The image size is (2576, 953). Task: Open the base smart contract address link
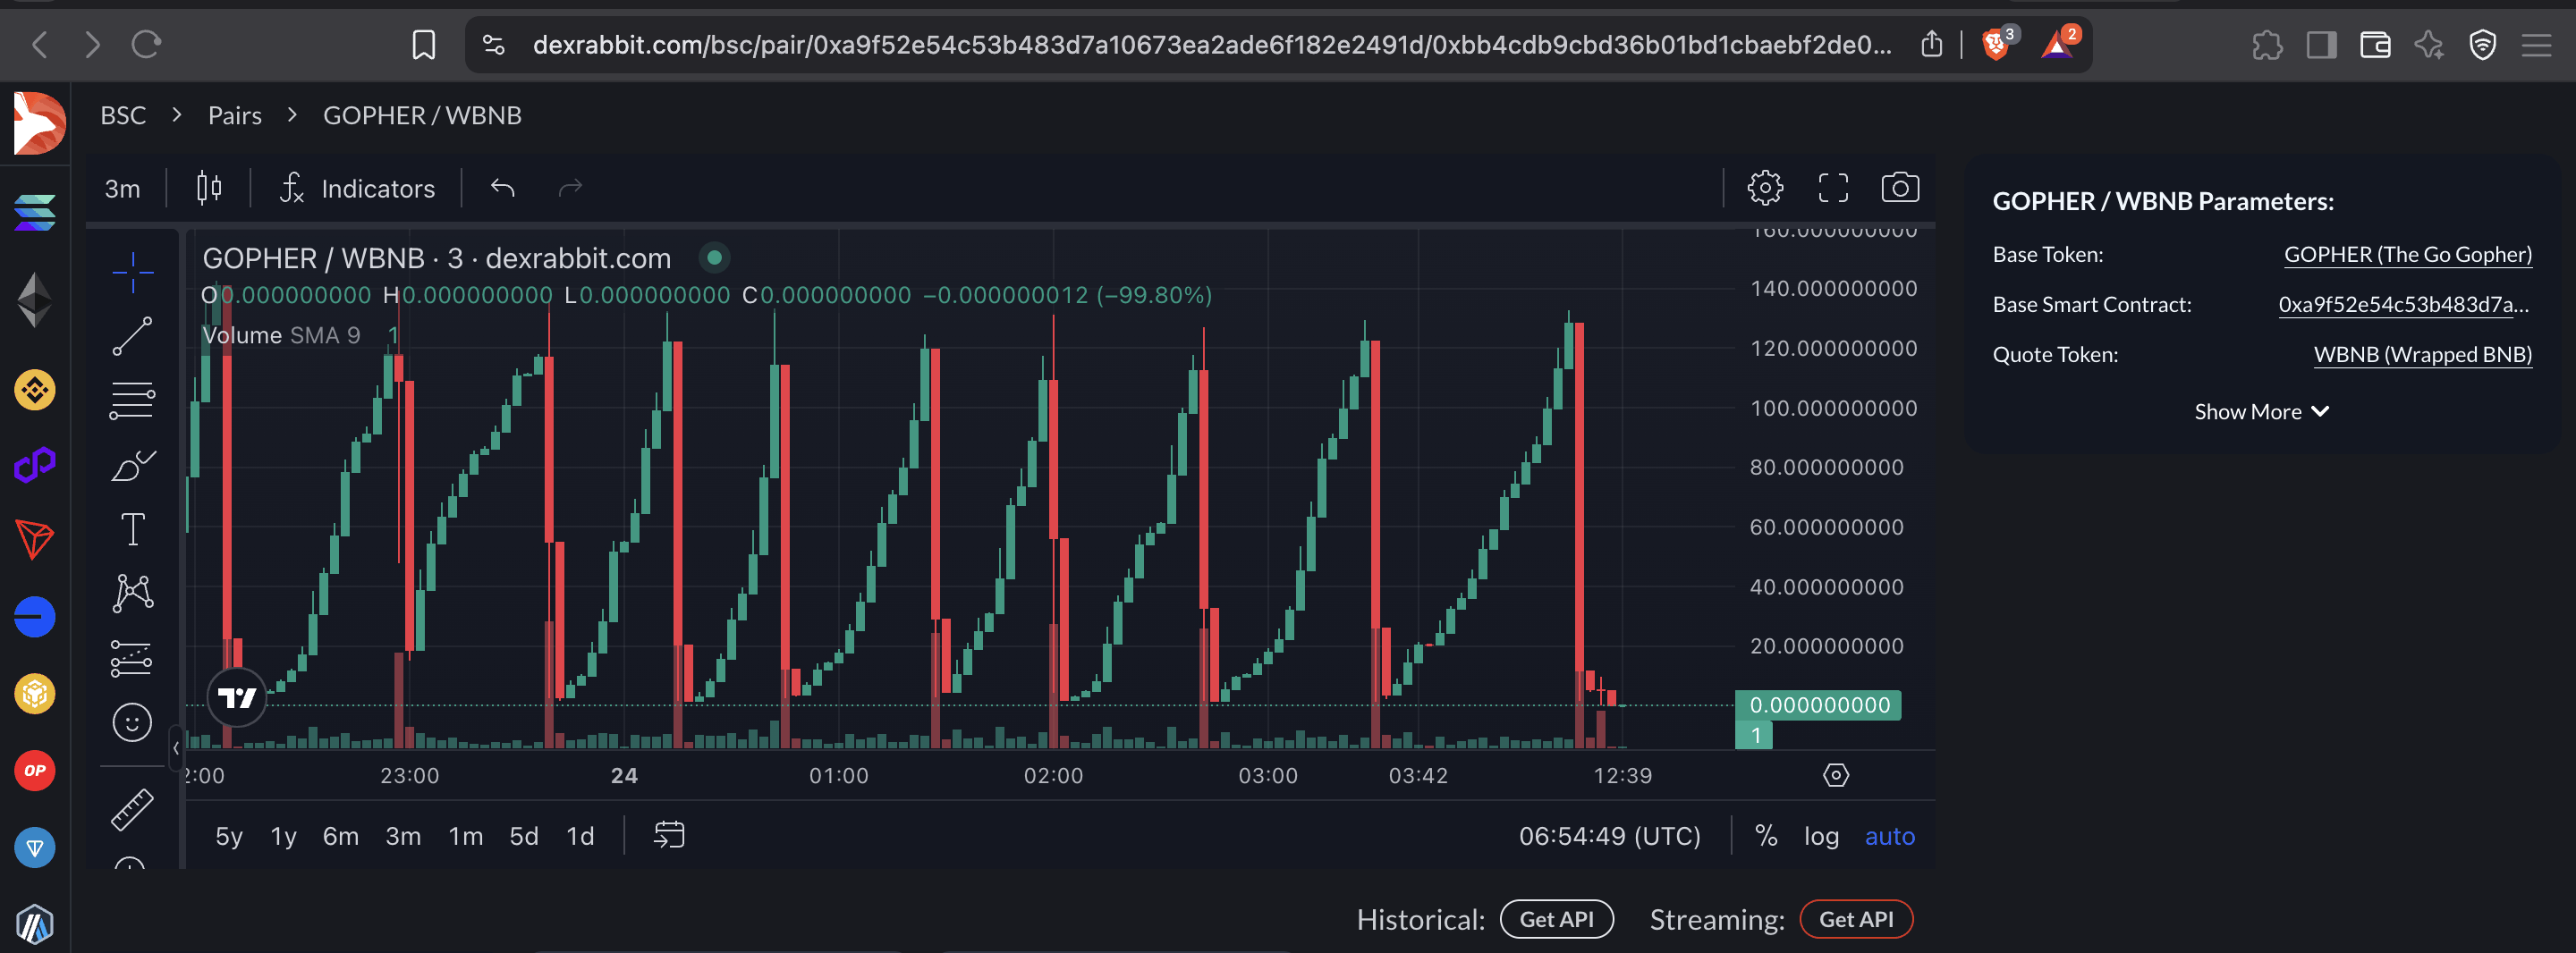click(2403, 304)
